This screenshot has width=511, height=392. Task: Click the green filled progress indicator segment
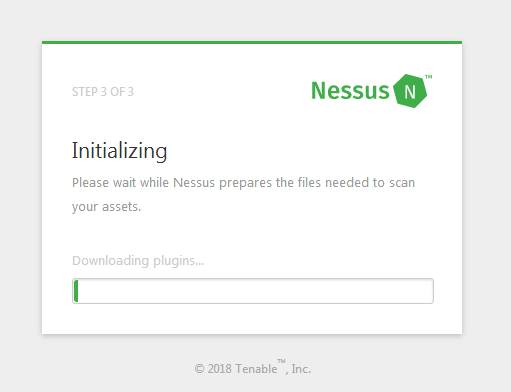76,291
